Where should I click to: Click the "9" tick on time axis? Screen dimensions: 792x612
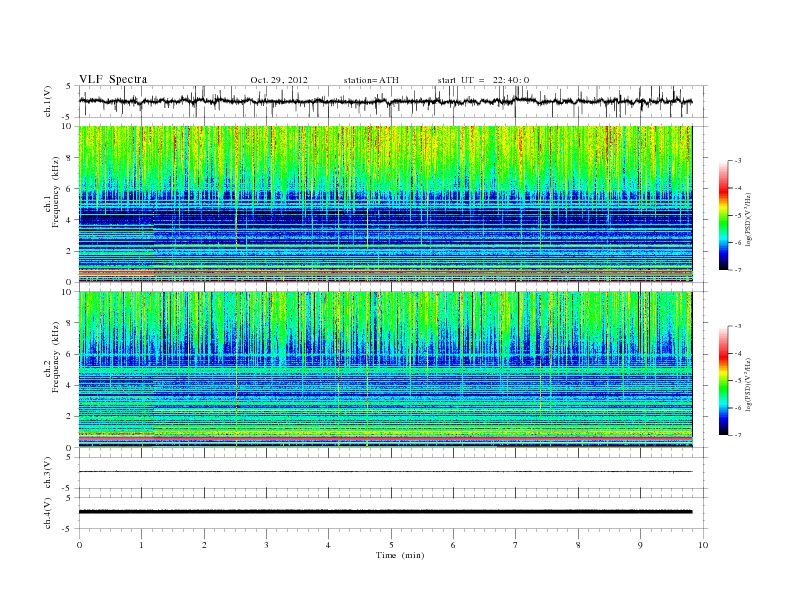[x=640, y=545]
